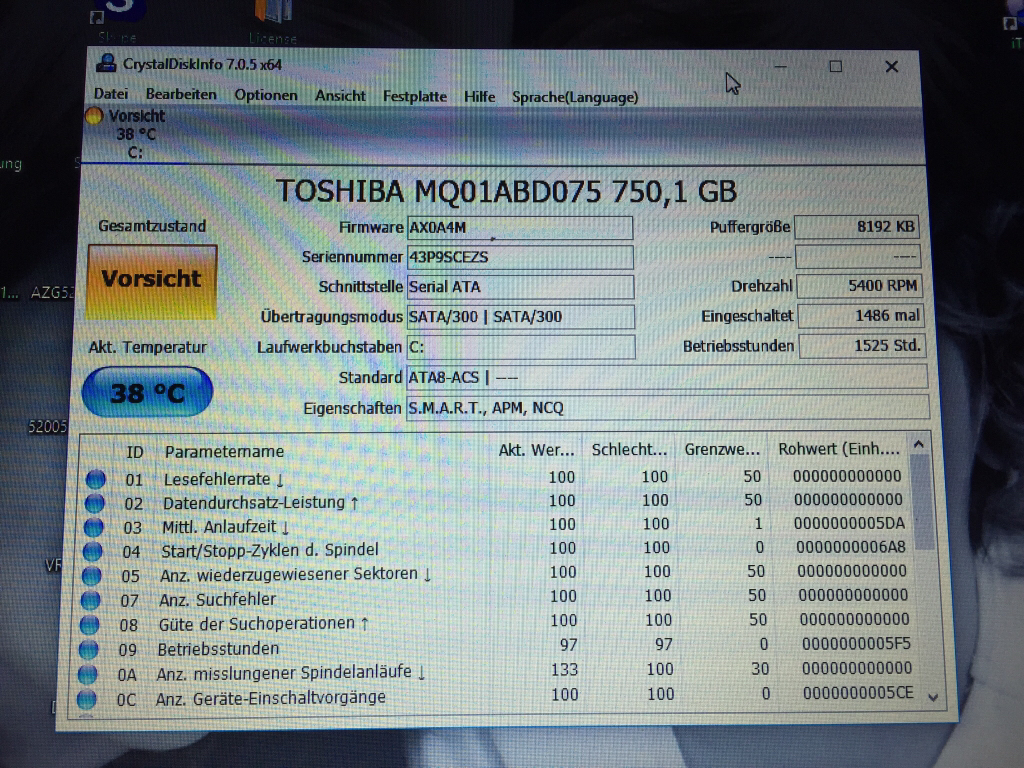Screen dimensions: 1024x768
Task: Click the blue dot for wiederzugewiesener Sektoren
Action: point(91,575)
